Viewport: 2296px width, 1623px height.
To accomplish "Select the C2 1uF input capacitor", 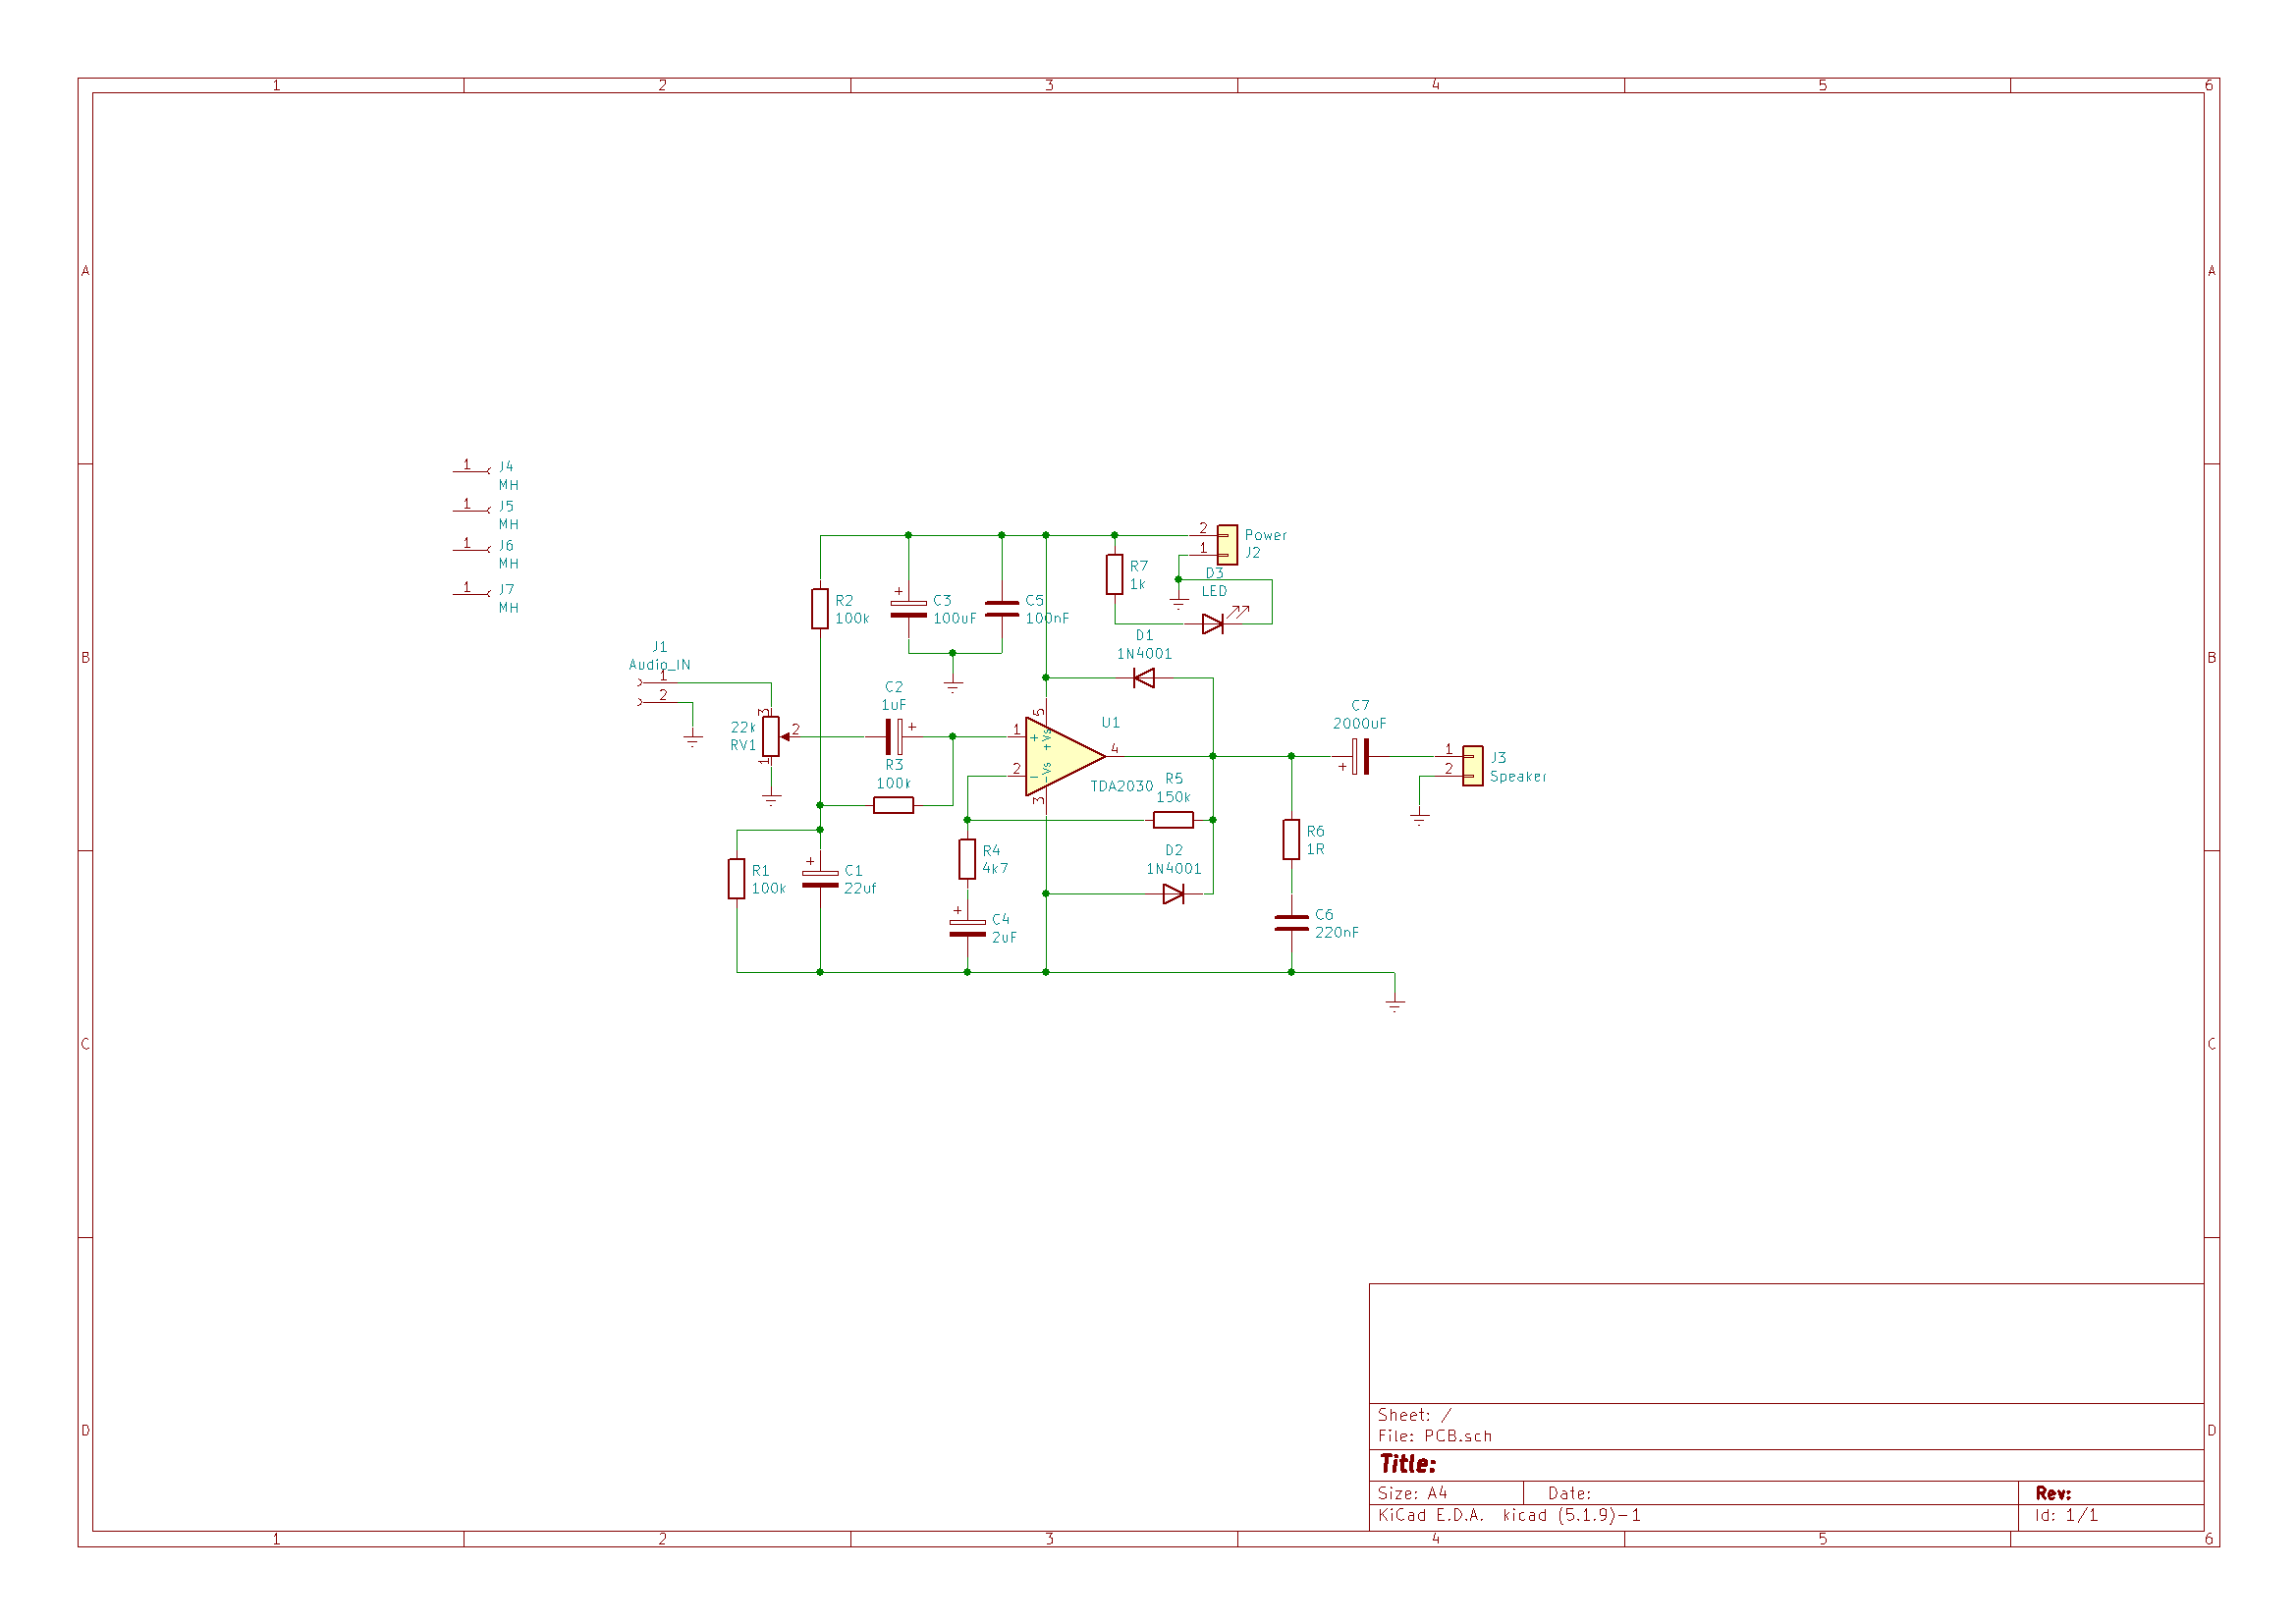I will pos(894,737).
